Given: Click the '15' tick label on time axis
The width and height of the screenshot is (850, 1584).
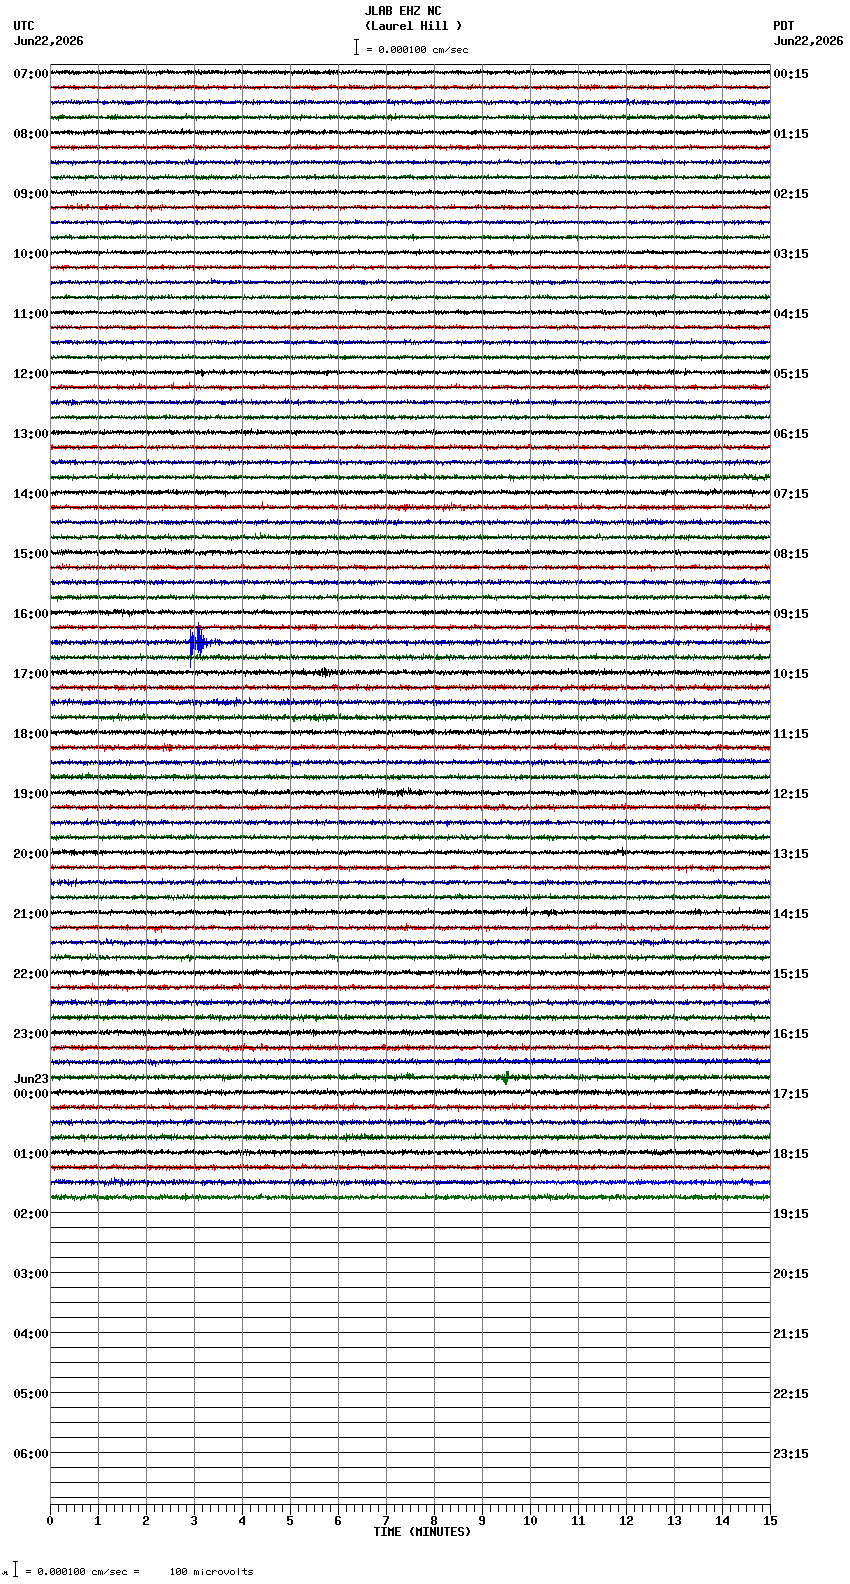Looking at the screenshot, I should (x=770, y=1521).
